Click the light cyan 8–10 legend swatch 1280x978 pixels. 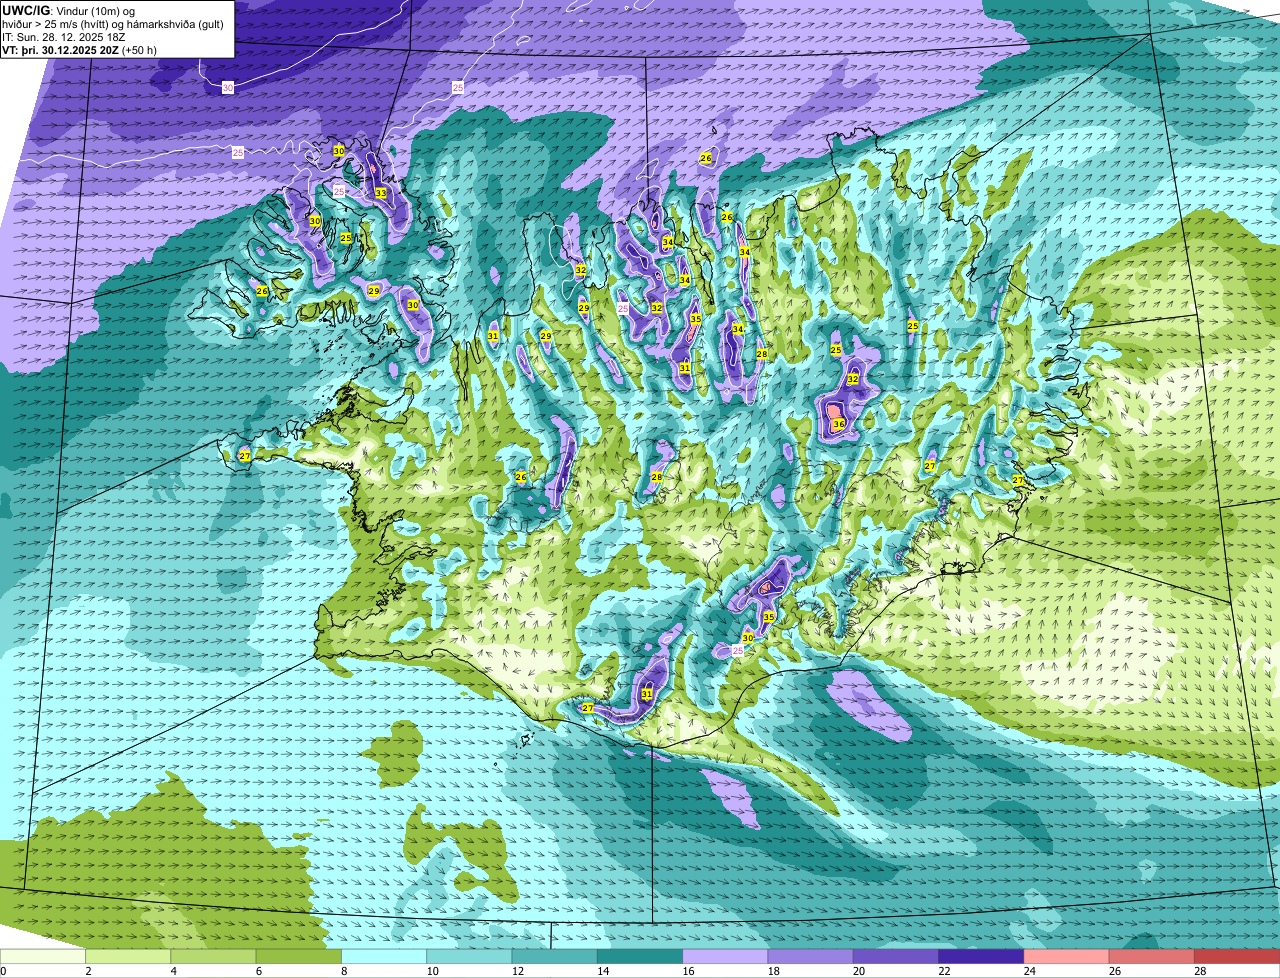(x=384, y=956)
